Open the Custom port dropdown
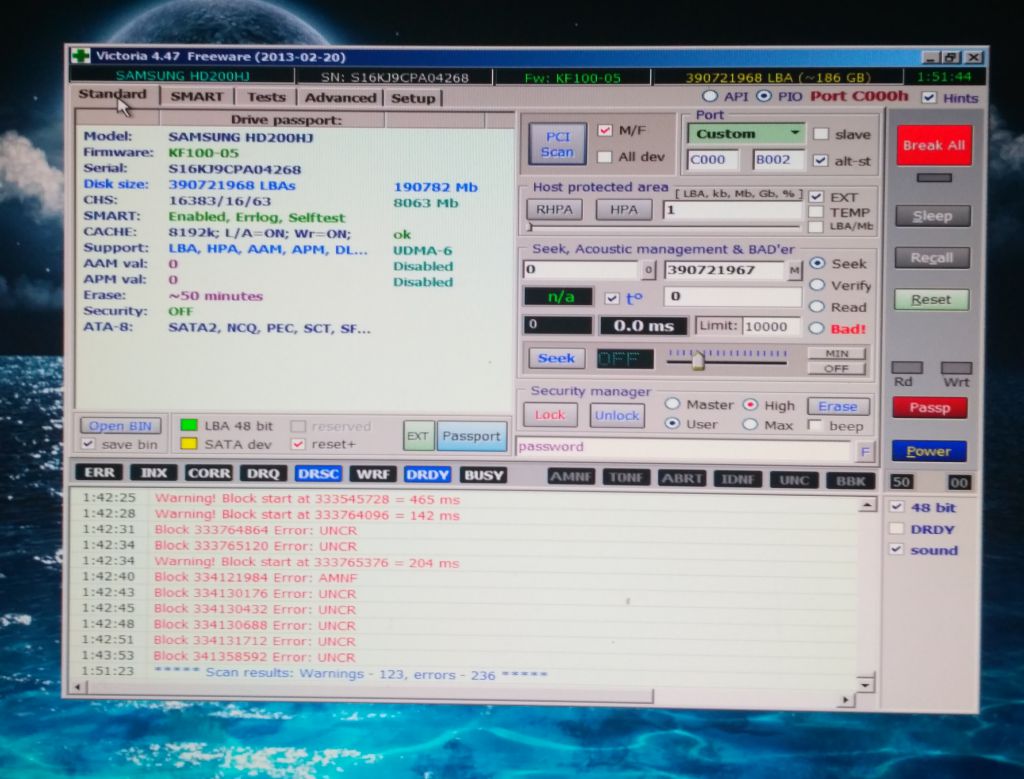1024x779 pixels. pos(746,133)
